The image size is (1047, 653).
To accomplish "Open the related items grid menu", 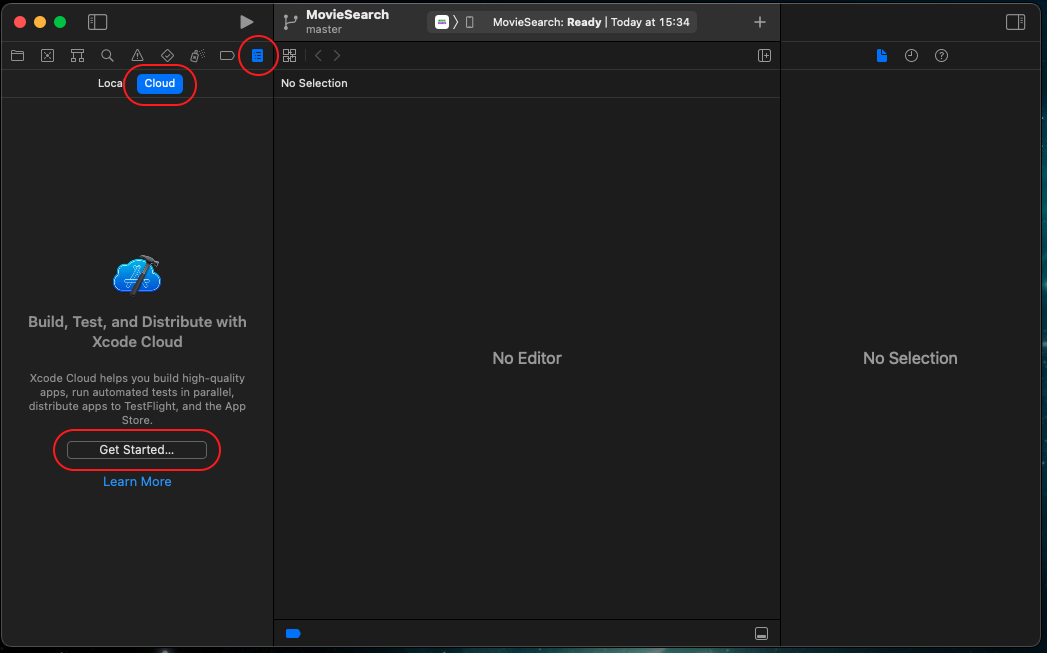I will (x=289, y=55).
